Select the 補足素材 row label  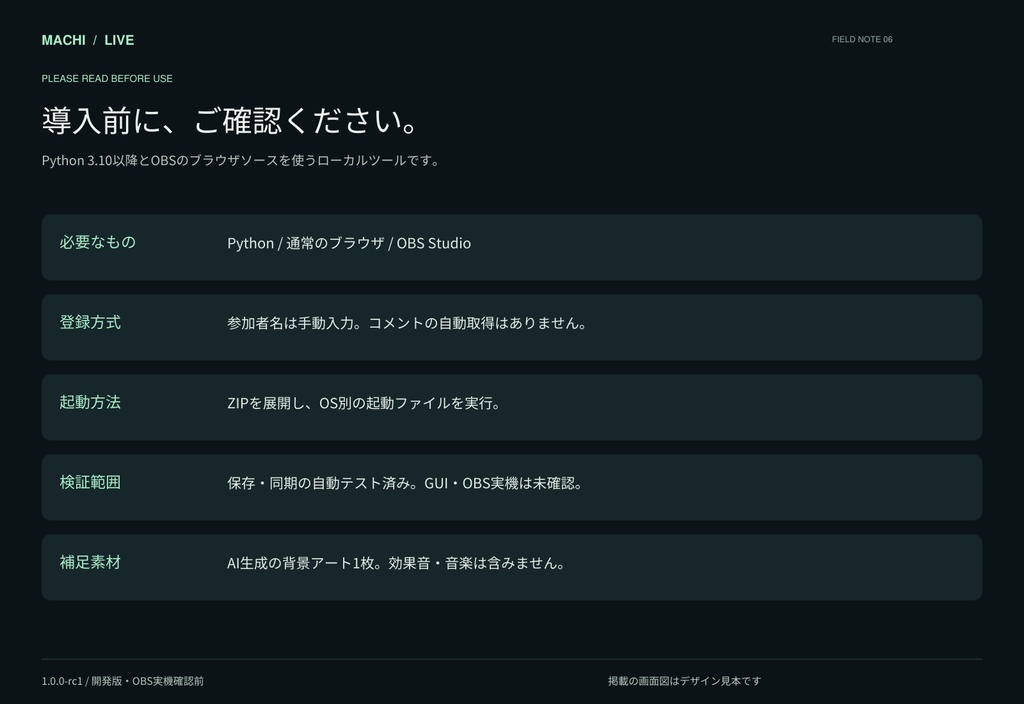[x=90, y=562]
